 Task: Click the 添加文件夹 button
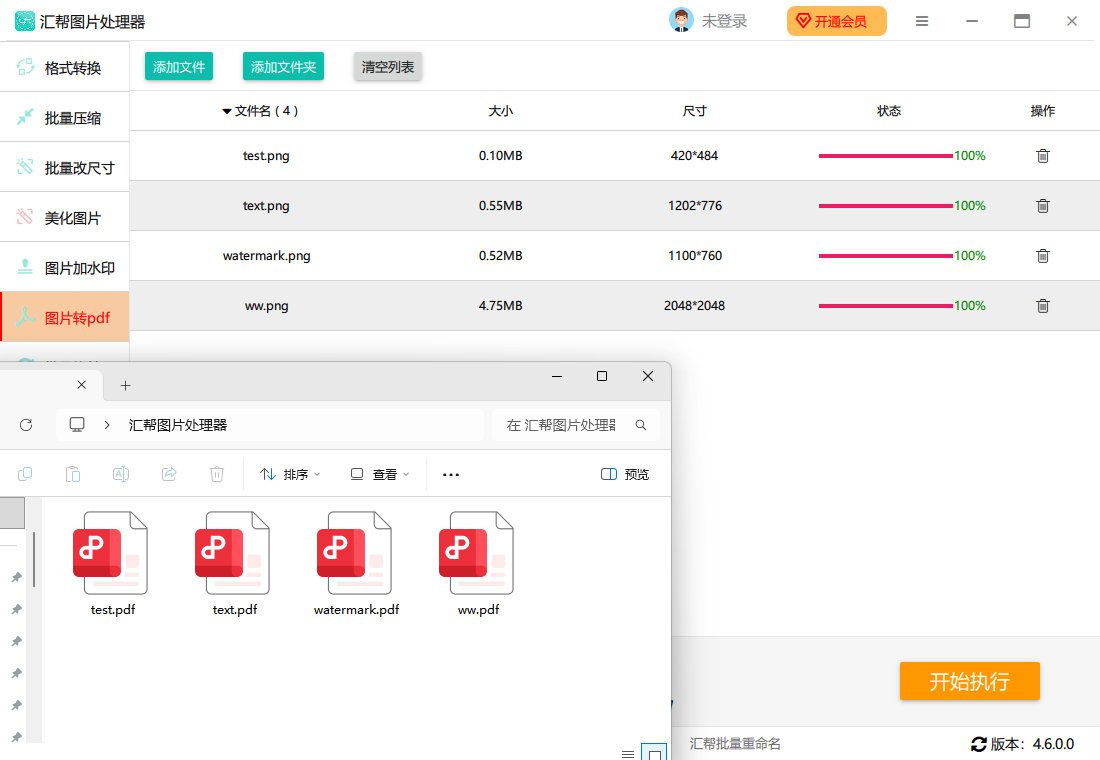(283, 67)
